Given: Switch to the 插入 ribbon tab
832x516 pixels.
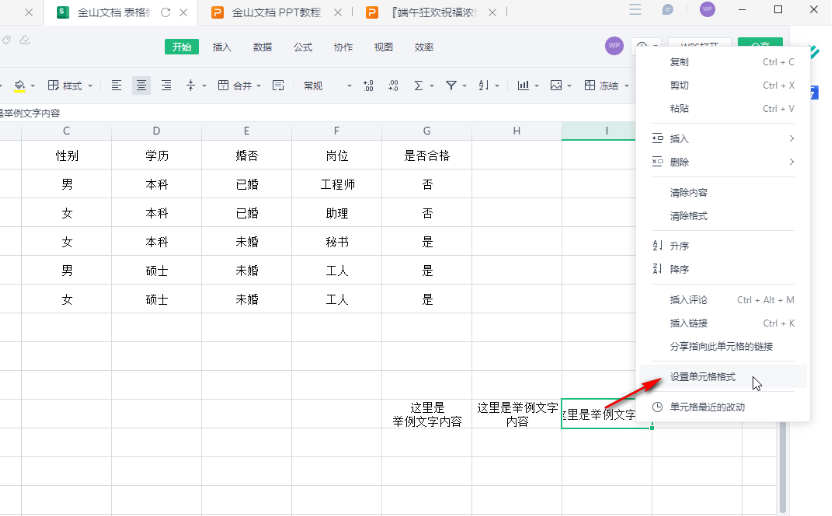Looking at the screenshot, I should (x=222, y=47).
